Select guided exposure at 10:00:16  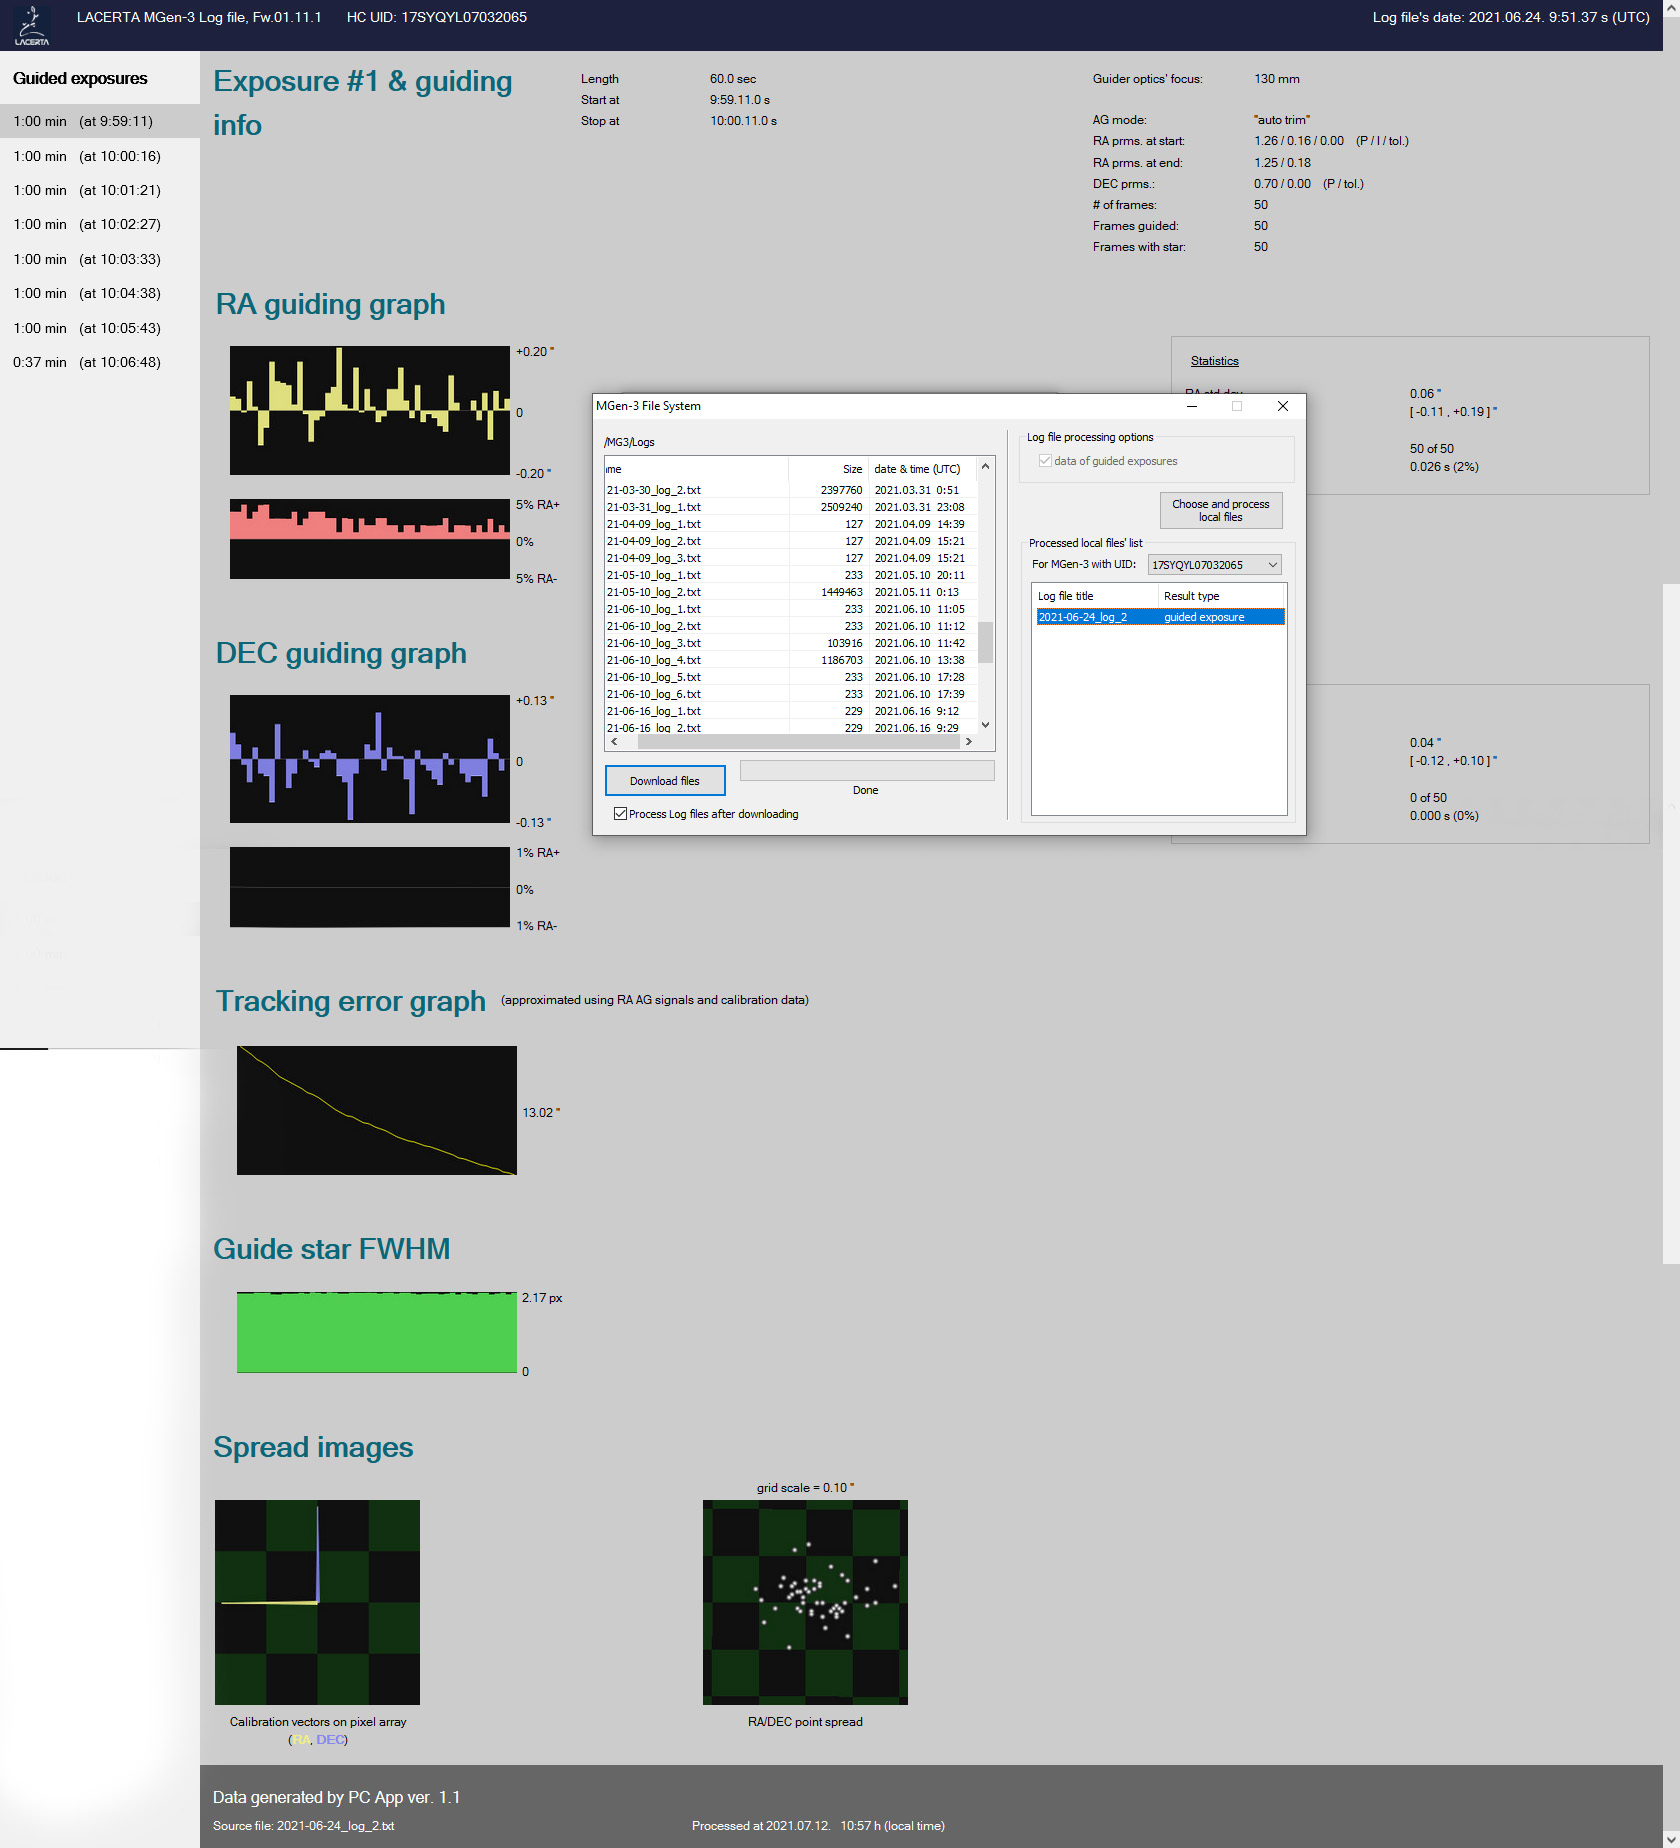click(x=87, y=156)
